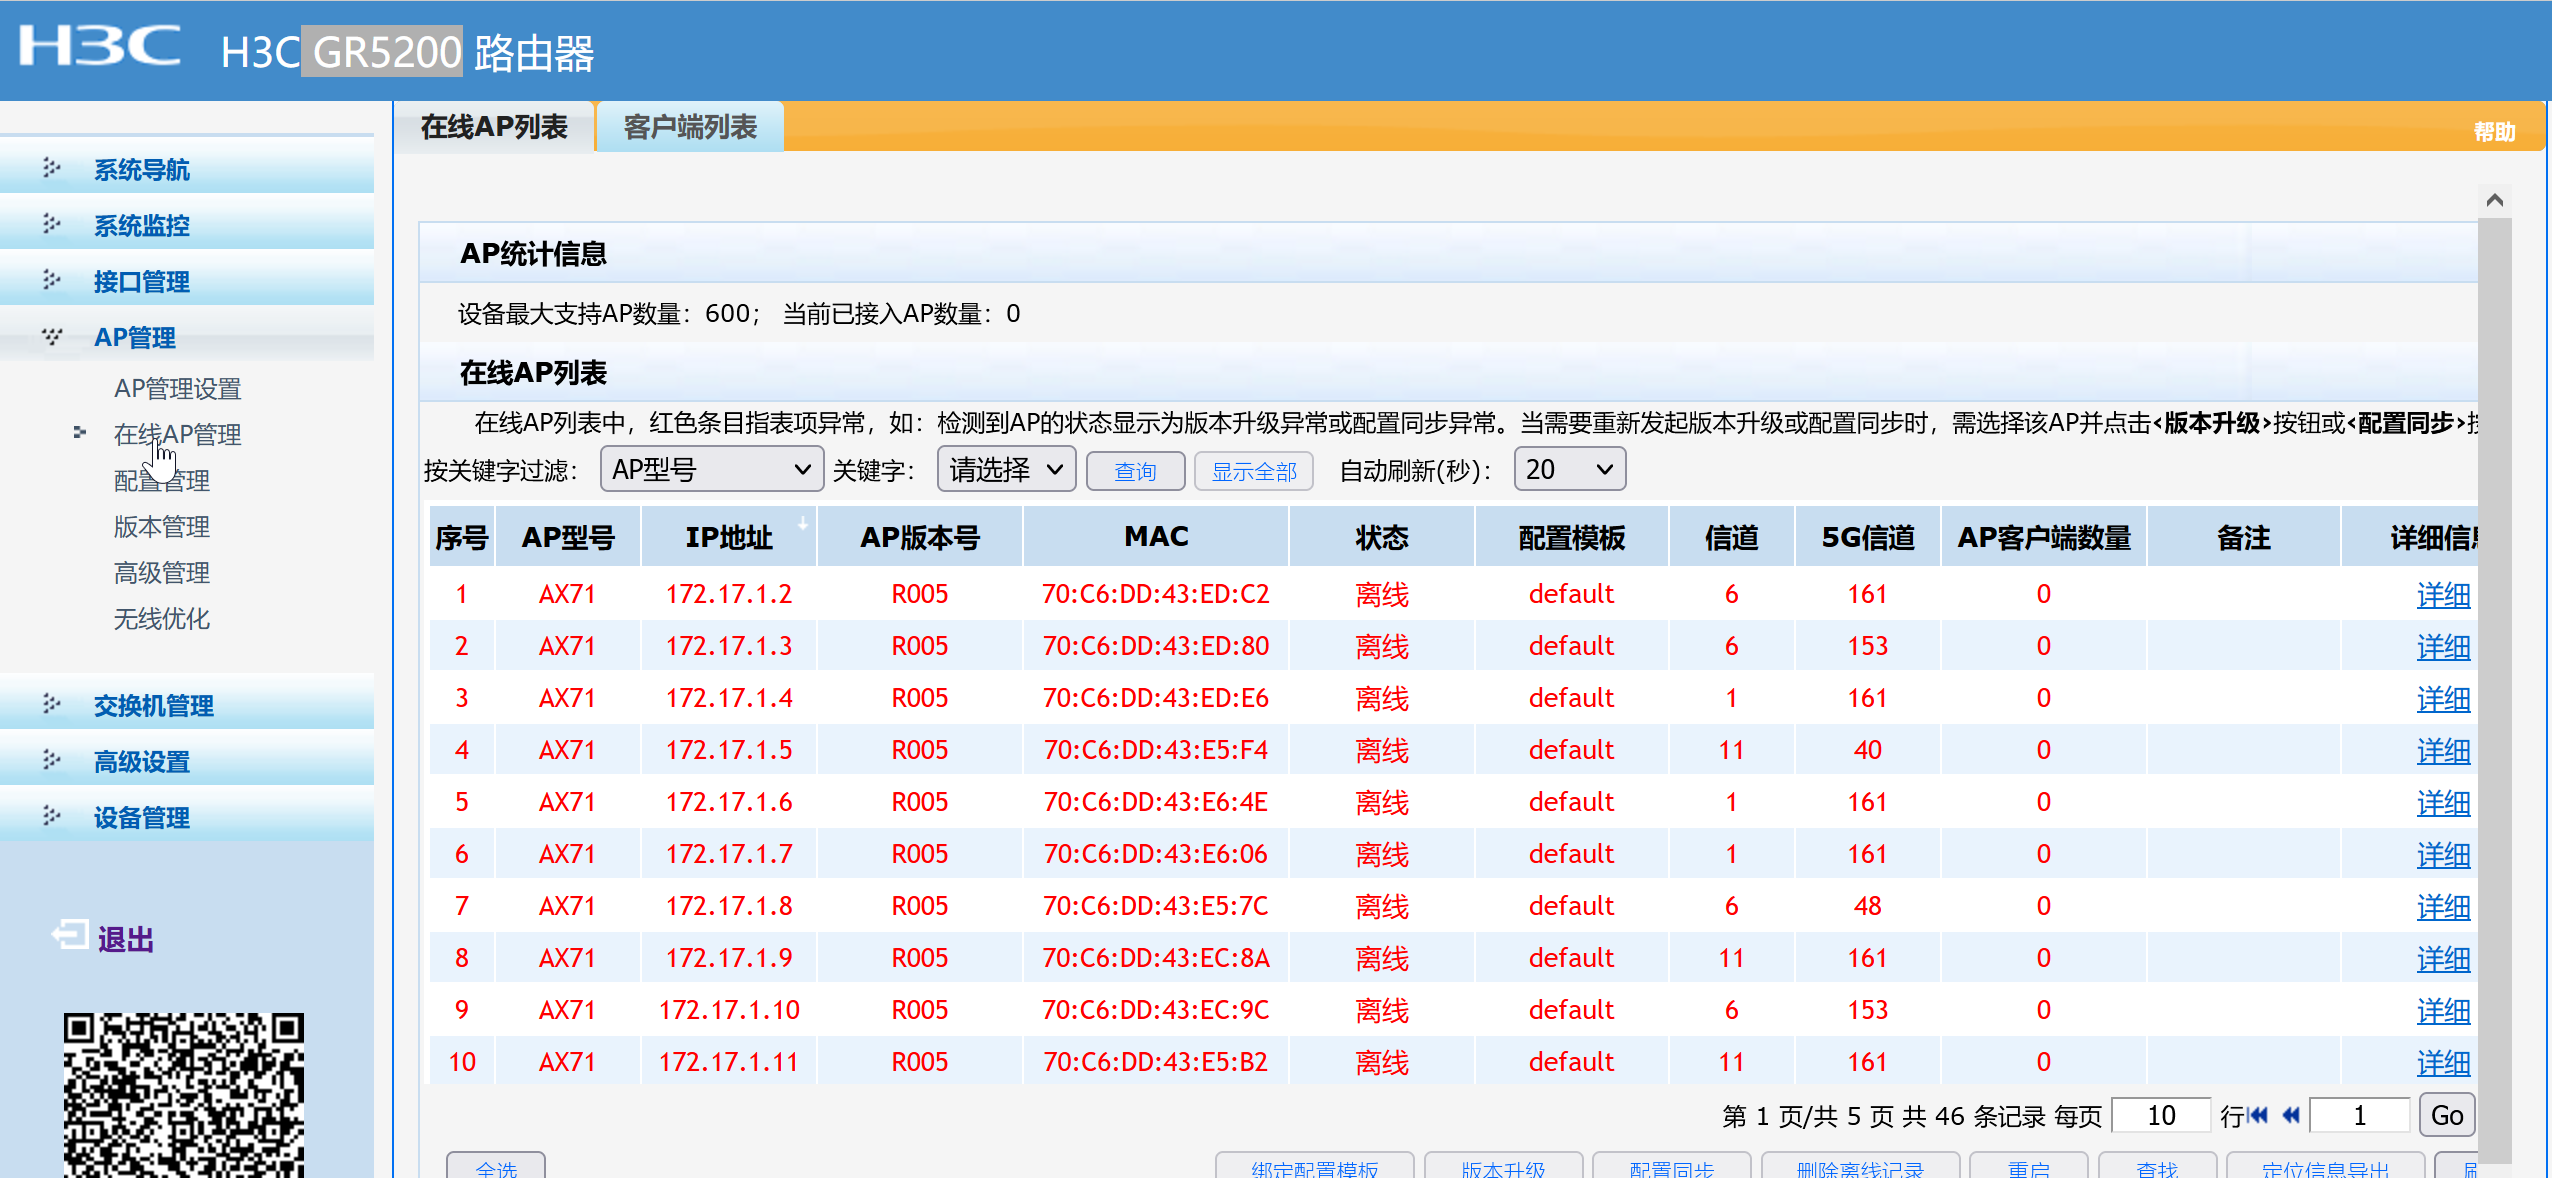Open the AP型号 filter dropdown
Viewport: 2552px width, 1178px height.
pyautogui.click(x=711, y=470)
